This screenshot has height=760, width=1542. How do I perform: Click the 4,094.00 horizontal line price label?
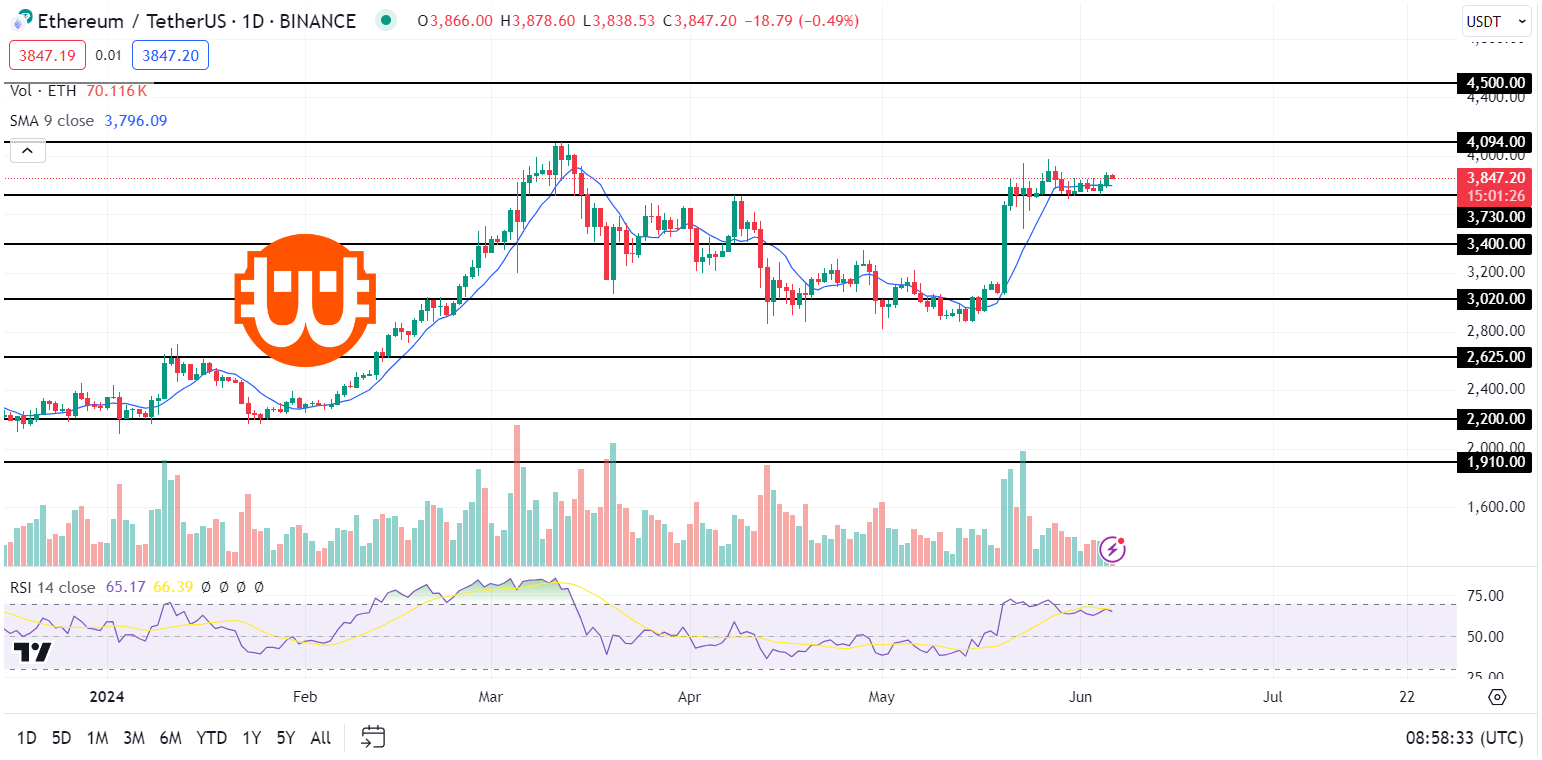point(1494,142)
